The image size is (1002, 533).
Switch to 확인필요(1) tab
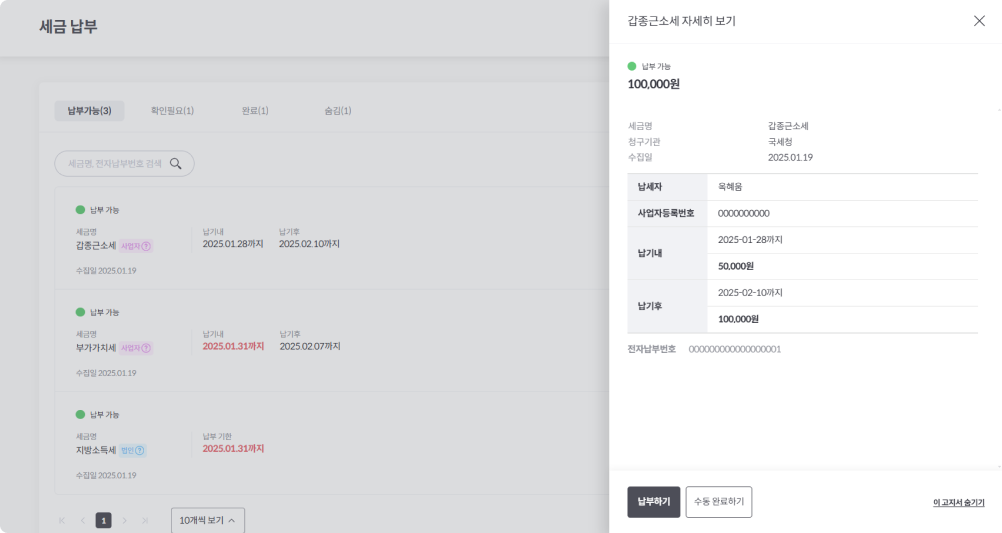(172, 111)
